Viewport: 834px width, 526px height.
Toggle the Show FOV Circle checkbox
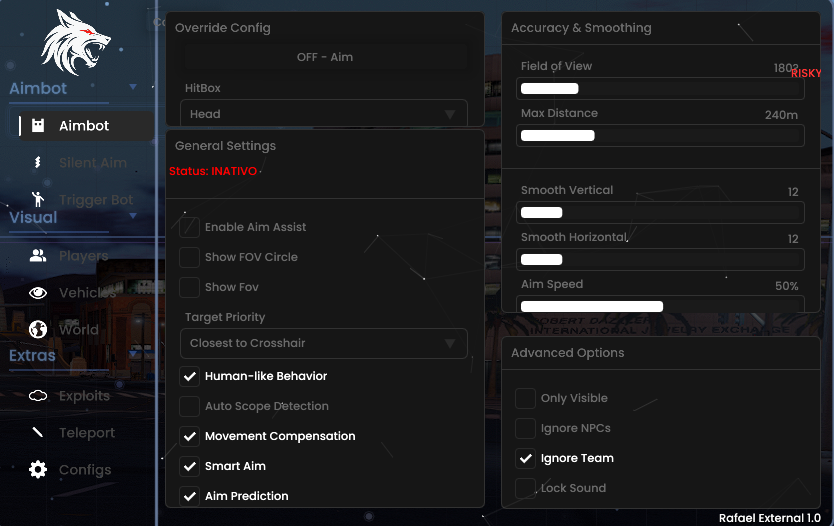pos(189,257)
